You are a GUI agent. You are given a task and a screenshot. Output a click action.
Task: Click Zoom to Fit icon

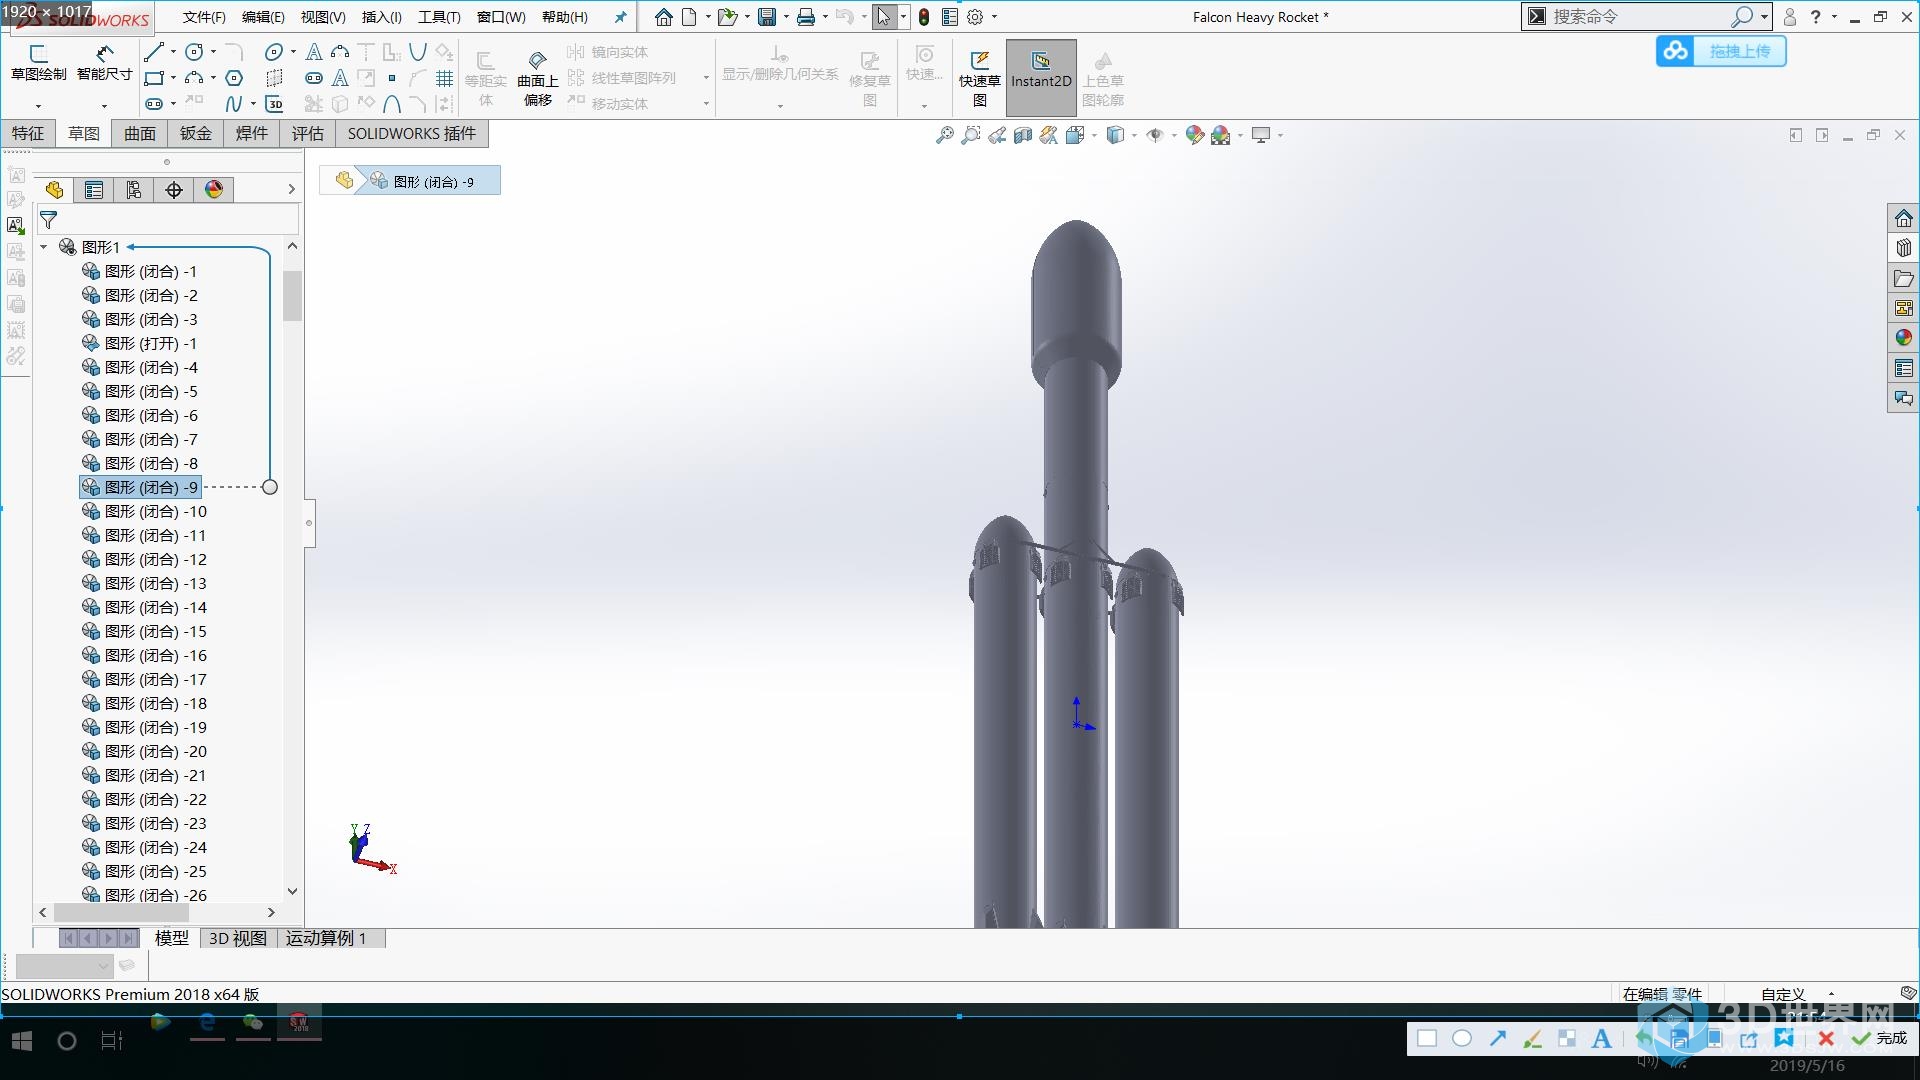944,135
